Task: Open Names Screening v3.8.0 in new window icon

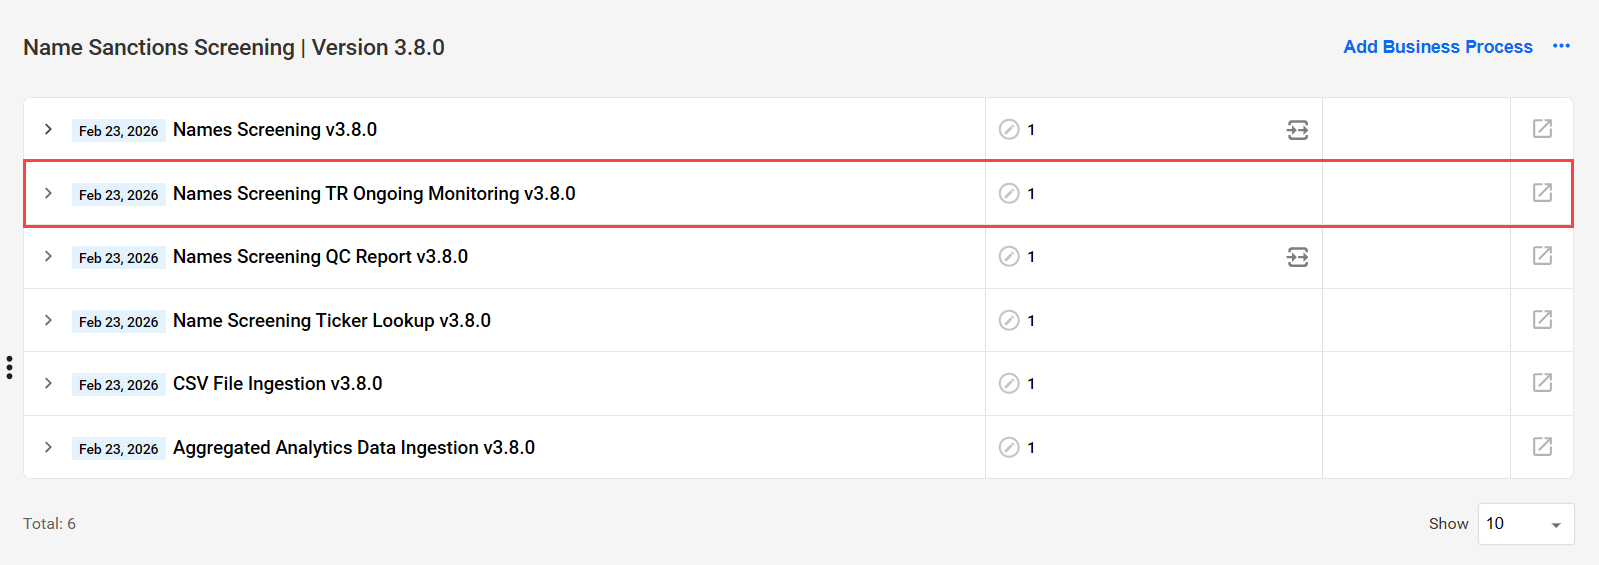Action: coord(1542,129)
